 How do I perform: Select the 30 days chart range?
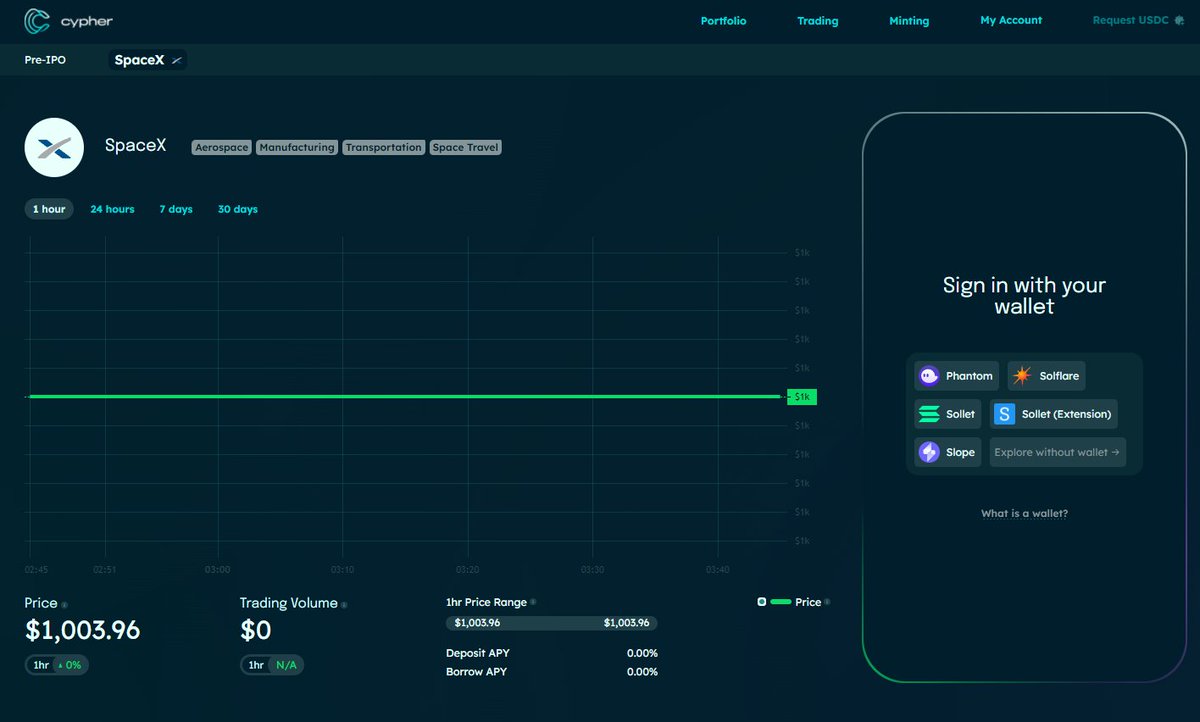click(x=238, y=209)
